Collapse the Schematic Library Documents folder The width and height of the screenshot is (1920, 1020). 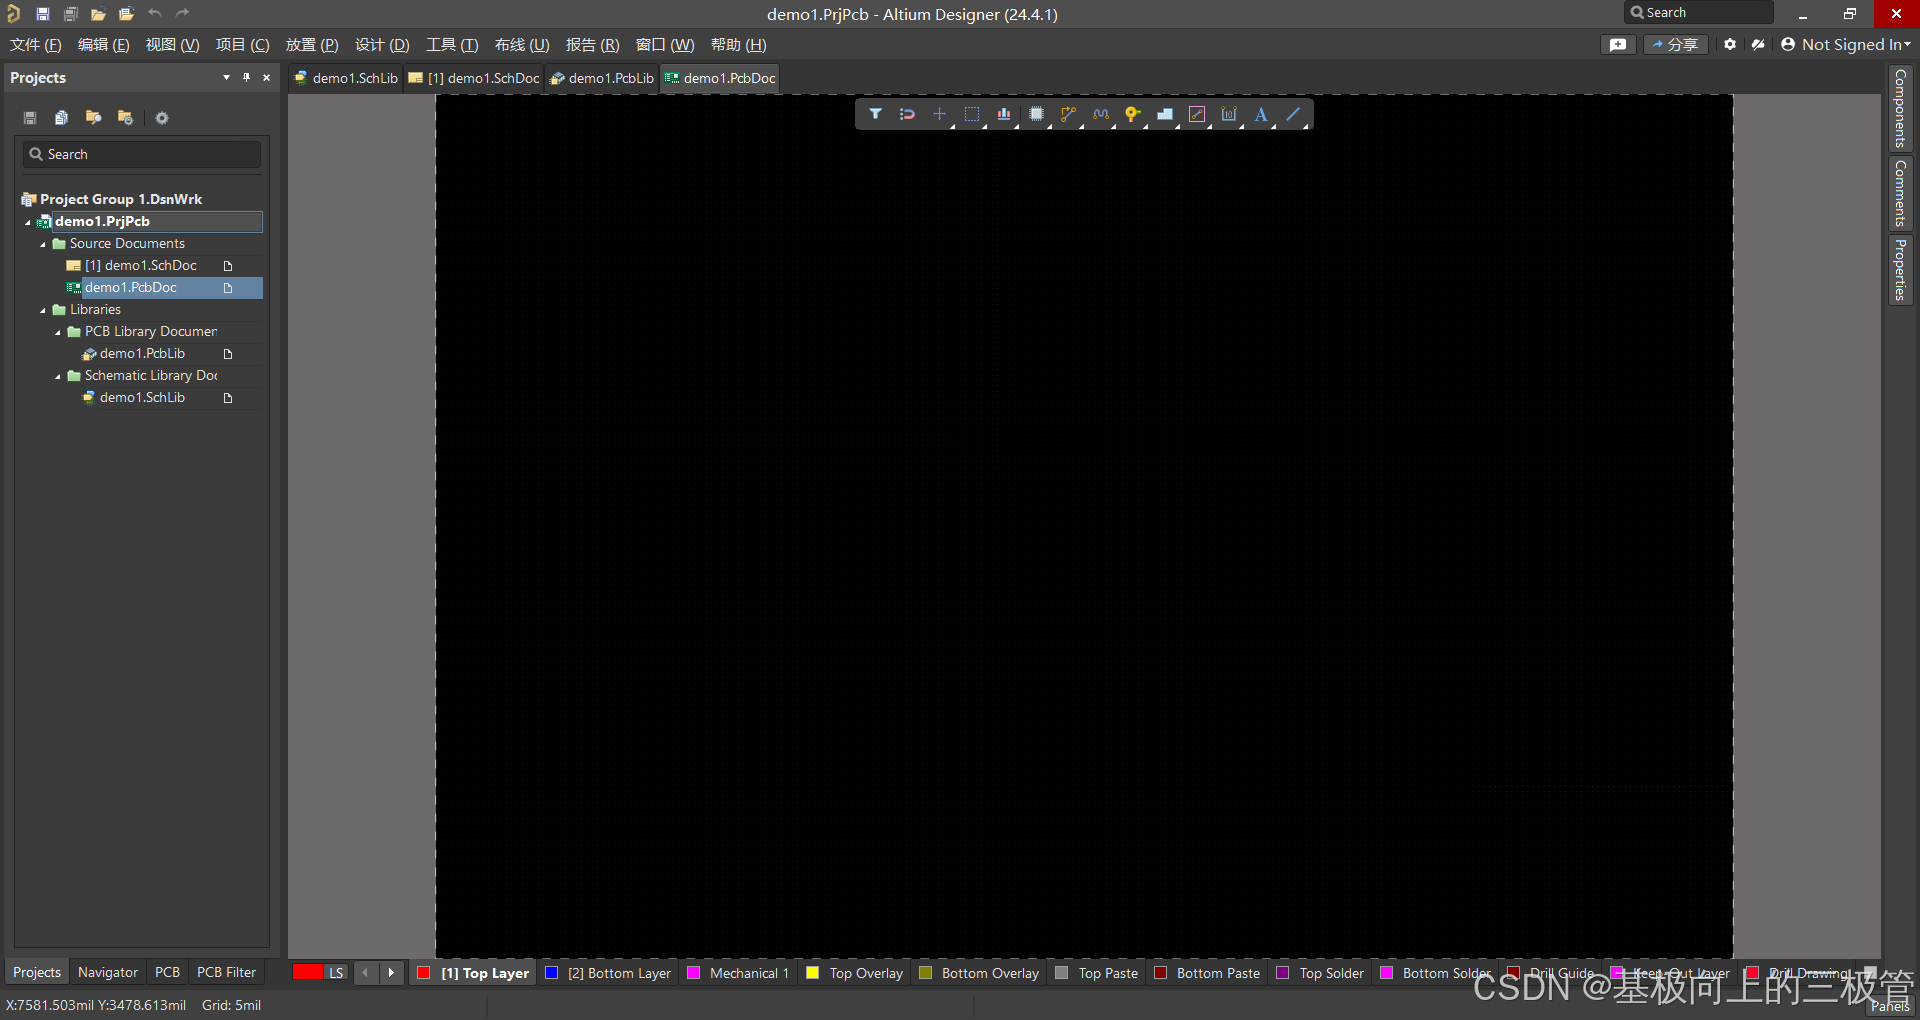[x=58, y=376]
